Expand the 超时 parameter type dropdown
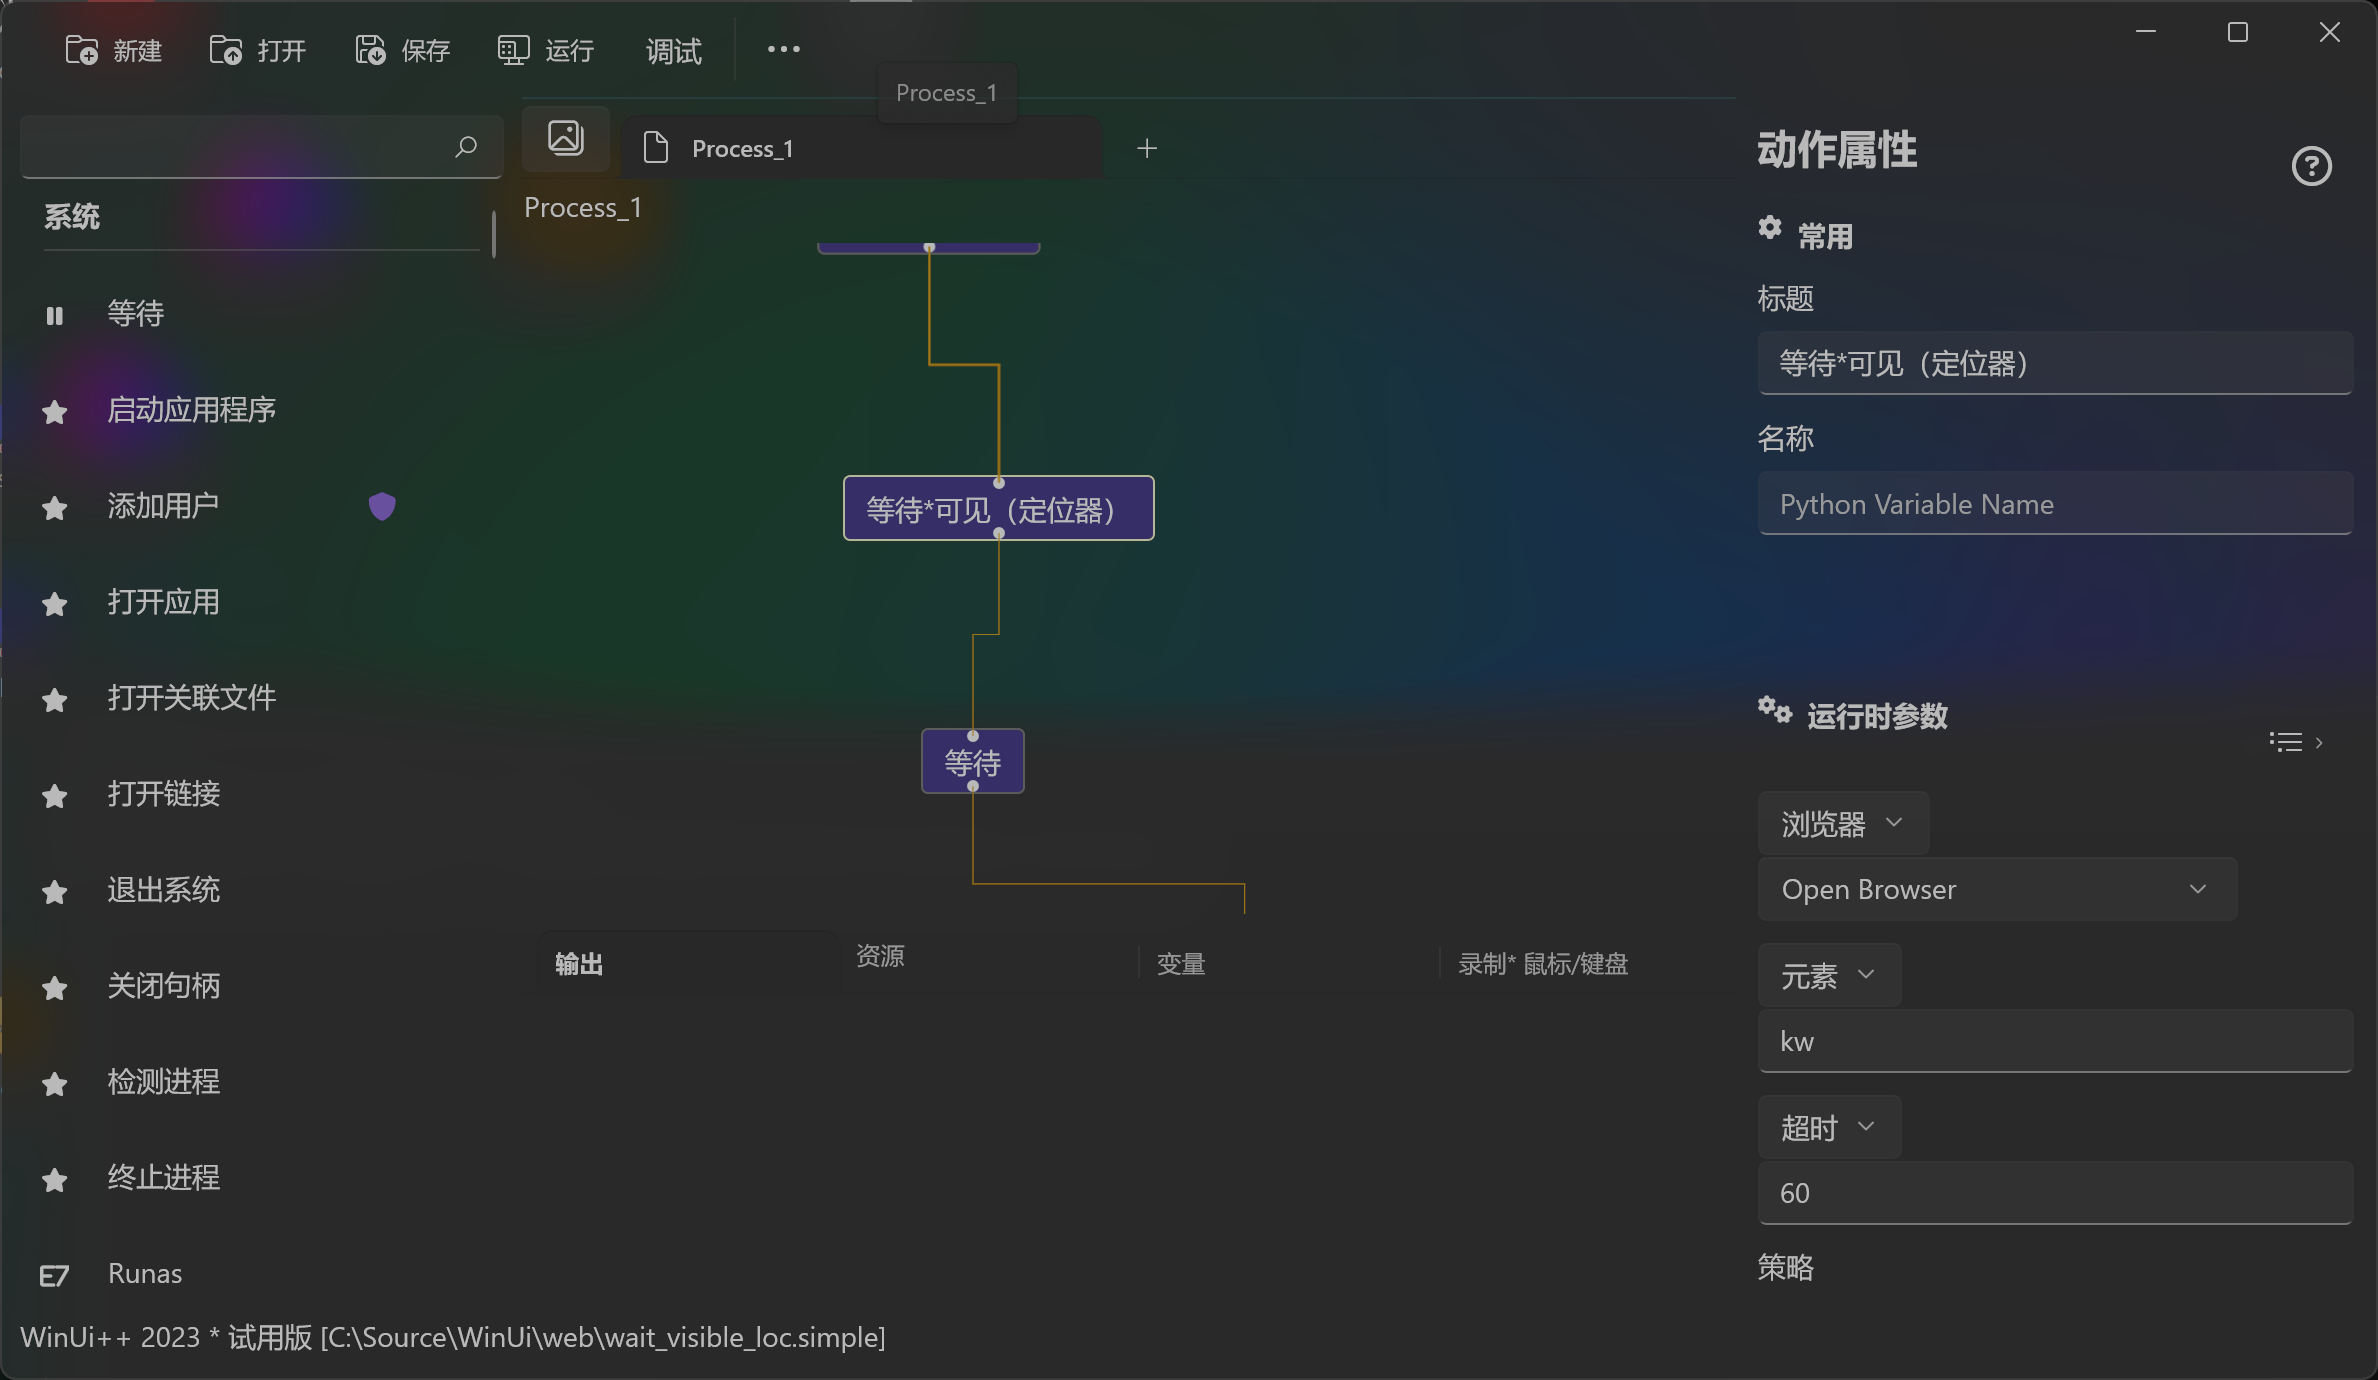This screenshot has width=2378, height=1380. pos(1829,1127)
